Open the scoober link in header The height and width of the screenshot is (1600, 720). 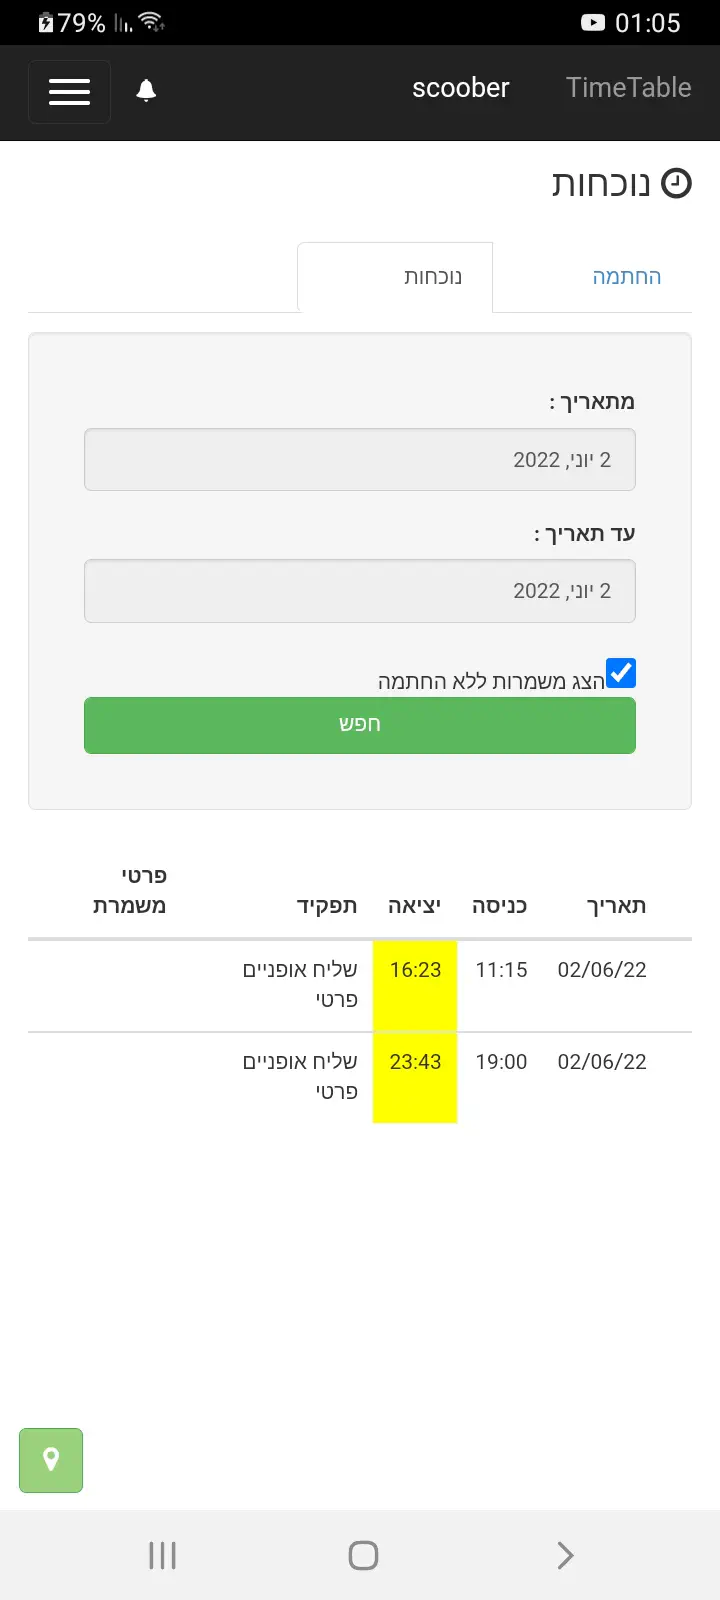coord(460,88)
